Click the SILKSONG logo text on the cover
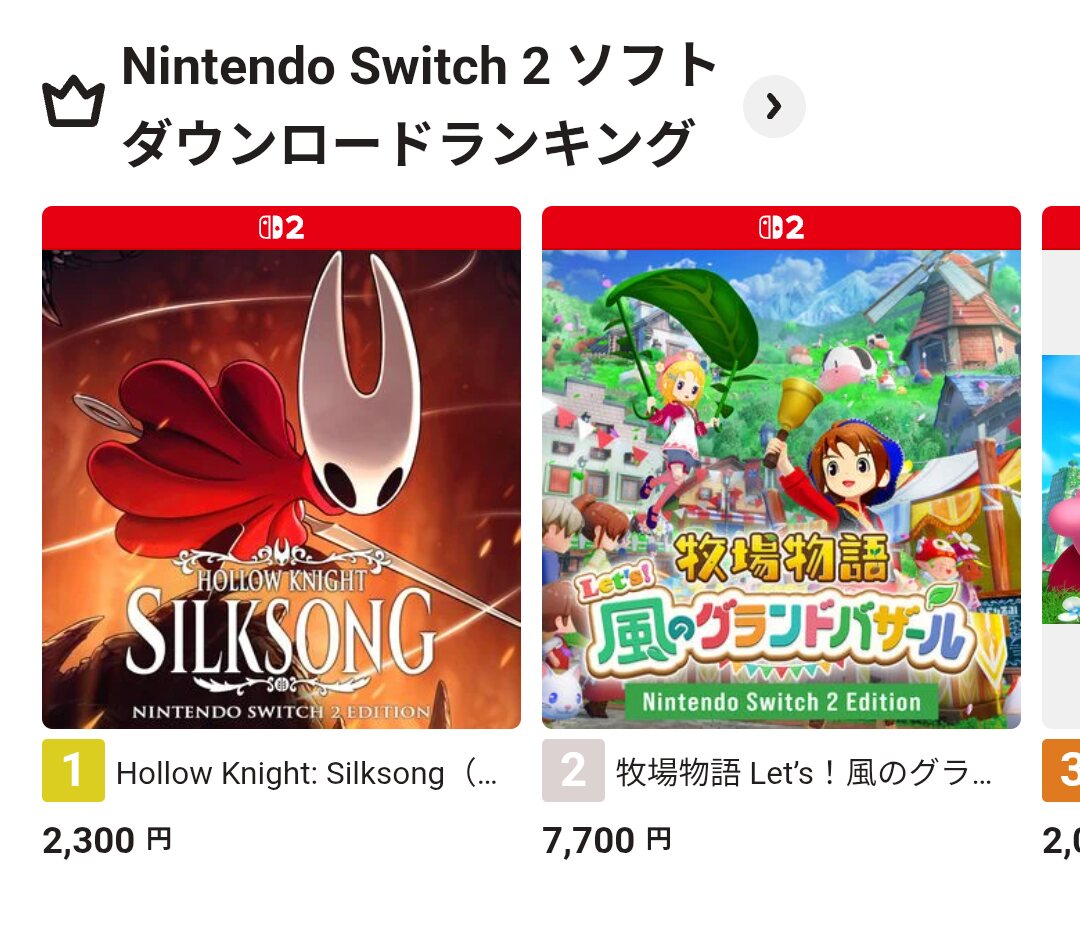1080x937 pixels. pos(281,632)
